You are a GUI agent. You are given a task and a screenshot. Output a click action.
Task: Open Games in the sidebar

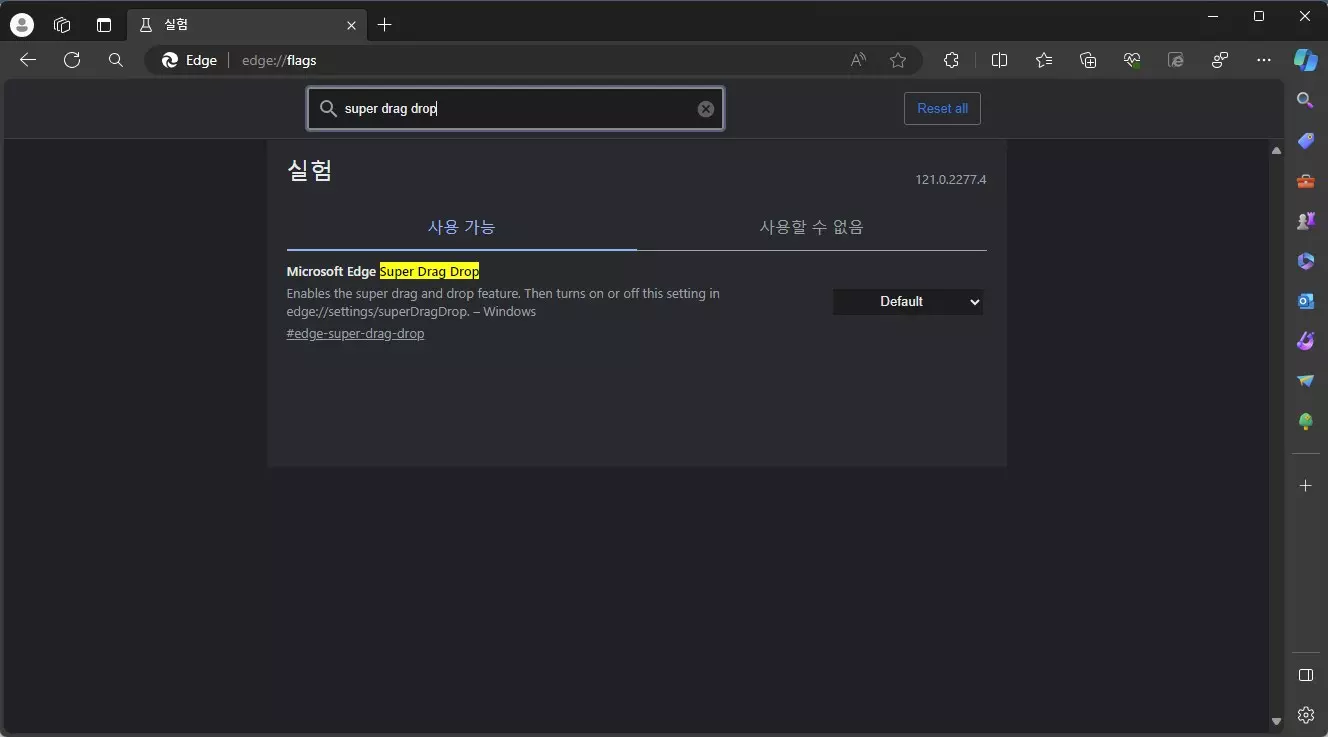(x=1305, y=220)
